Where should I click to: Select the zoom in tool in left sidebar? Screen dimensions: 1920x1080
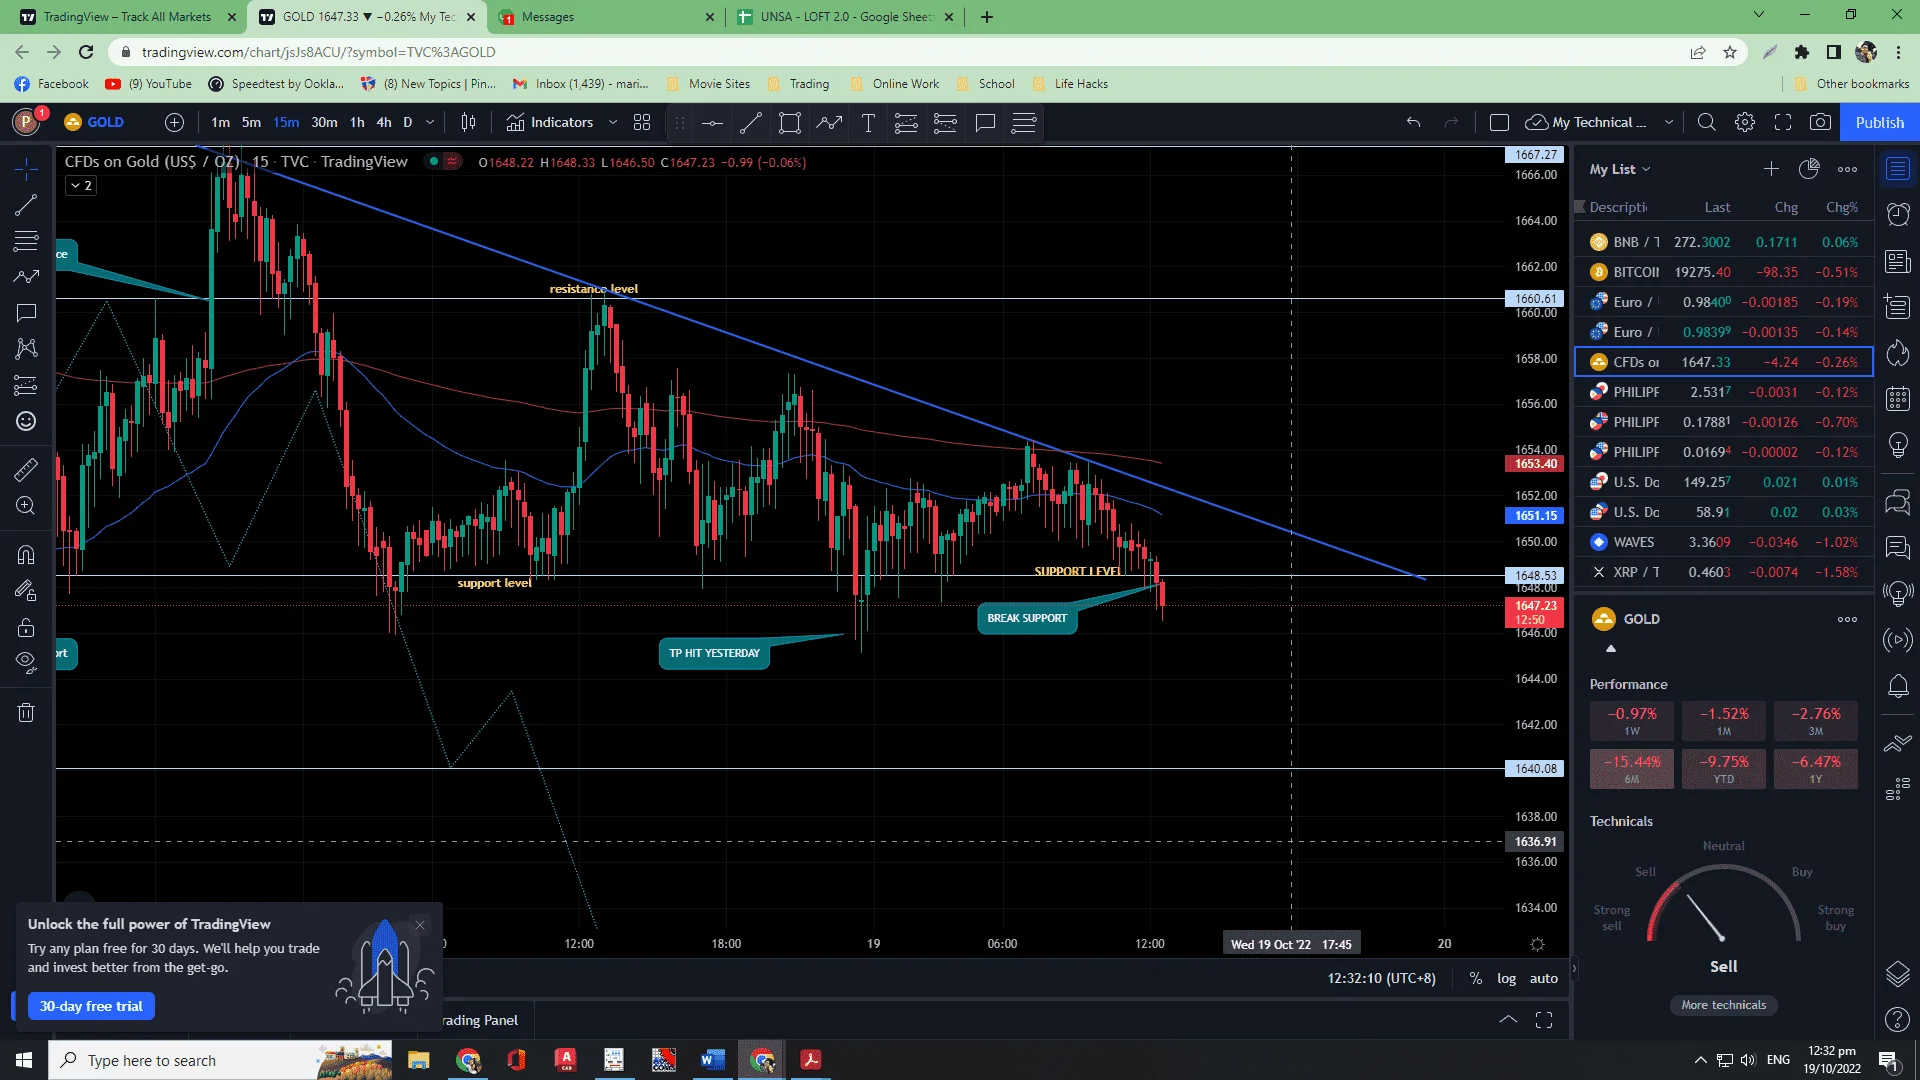[x=26, y=506]
